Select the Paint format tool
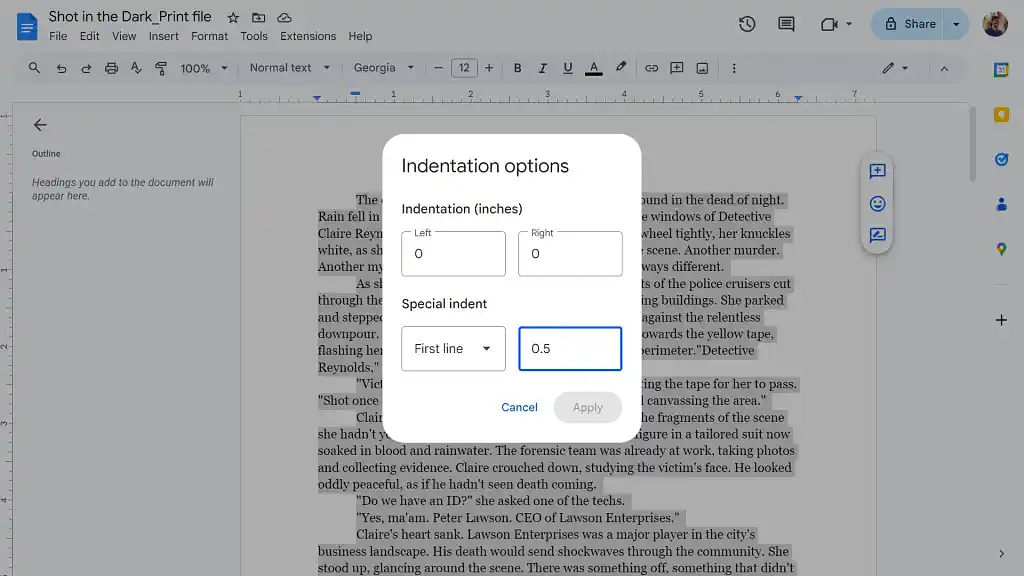 point(160,68)
